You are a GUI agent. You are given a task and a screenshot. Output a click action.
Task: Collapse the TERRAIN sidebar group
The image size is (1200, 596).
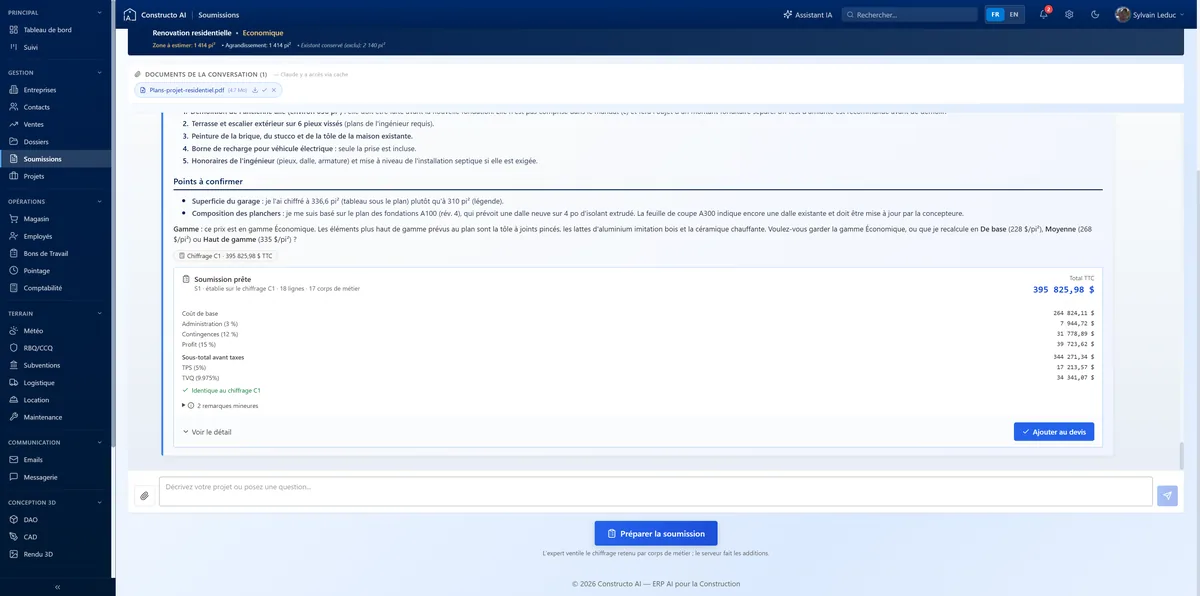click(x=99, y=313)
